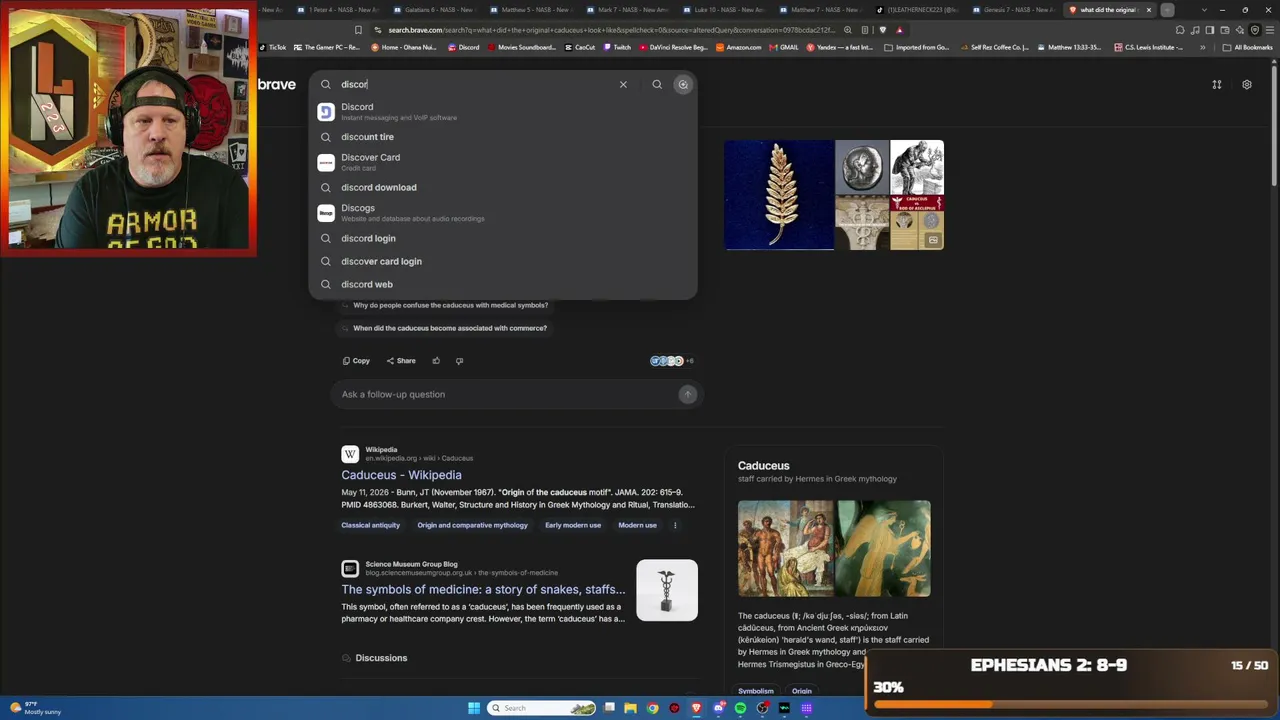Click the Brave Shields icon in address bar

point(883,30)
